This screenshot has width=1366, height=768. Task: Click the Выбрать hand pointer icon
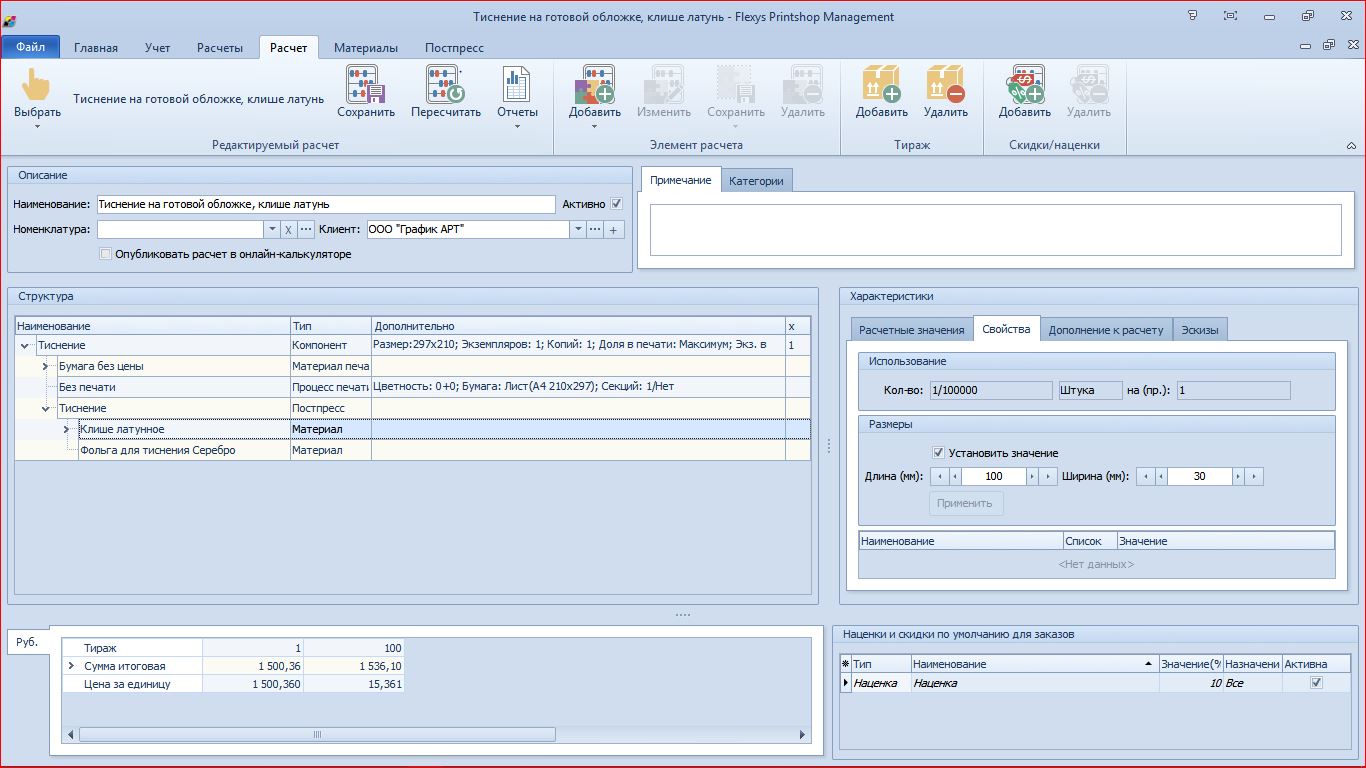click(37, 86)
